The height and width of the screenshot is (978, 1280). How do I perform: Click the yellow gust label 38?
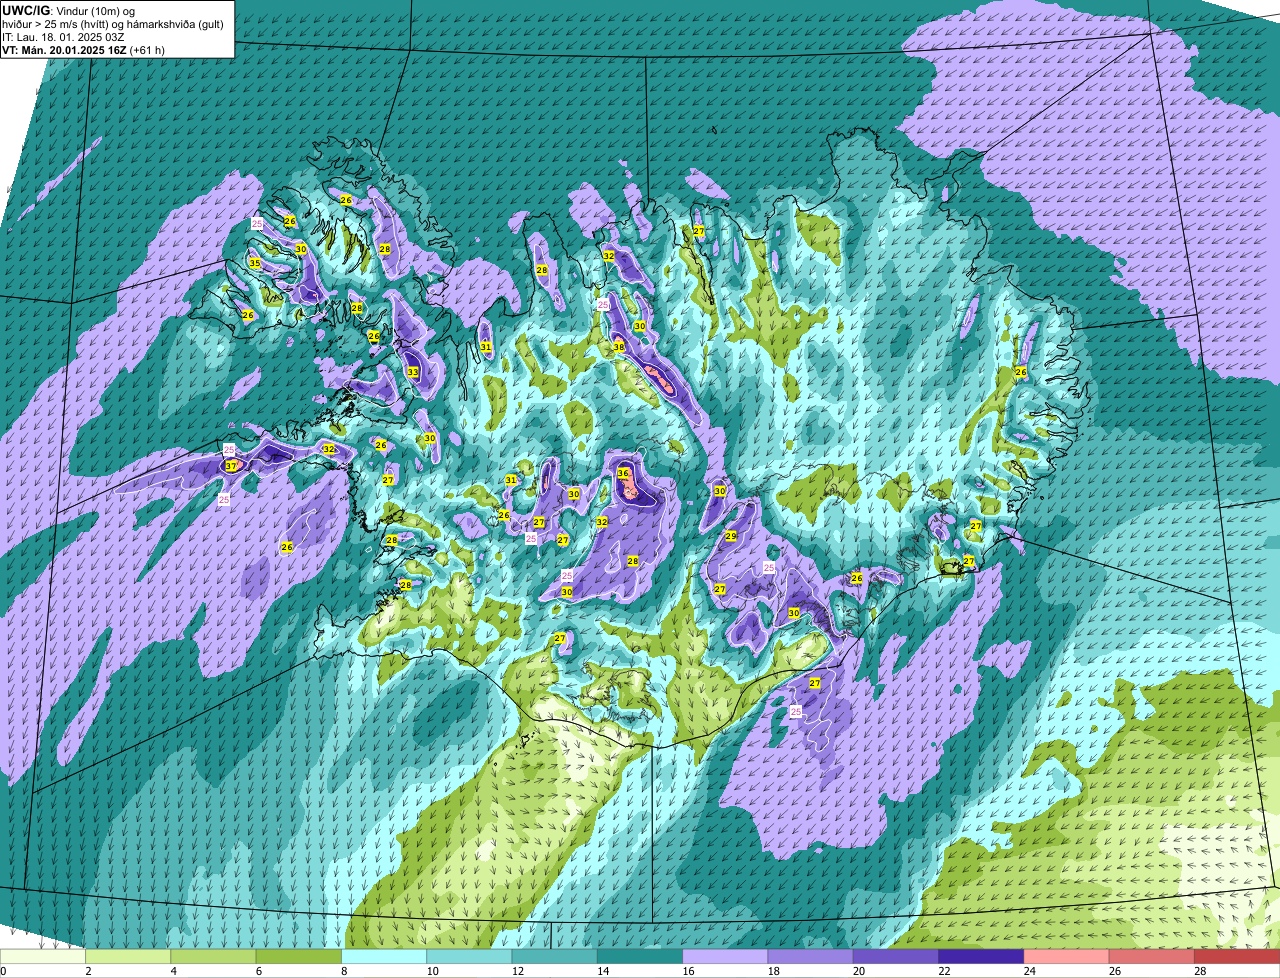pyautogui.click(x=619, y=347)
